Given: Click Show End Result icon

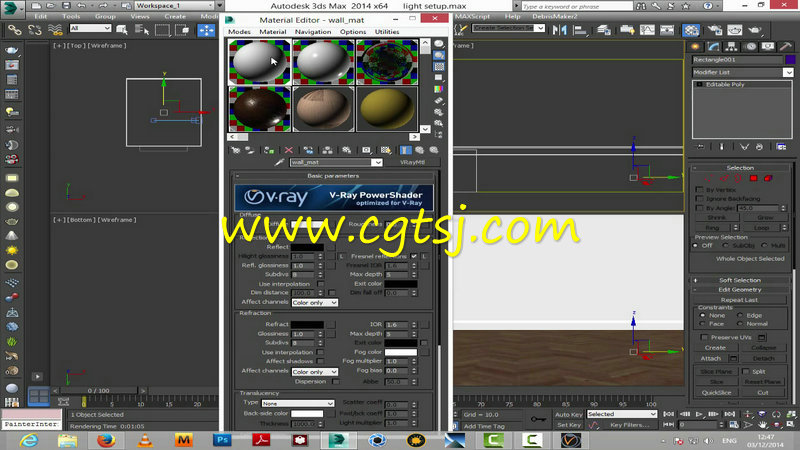Looking at the screenshot, I should (x=405, y=150).
